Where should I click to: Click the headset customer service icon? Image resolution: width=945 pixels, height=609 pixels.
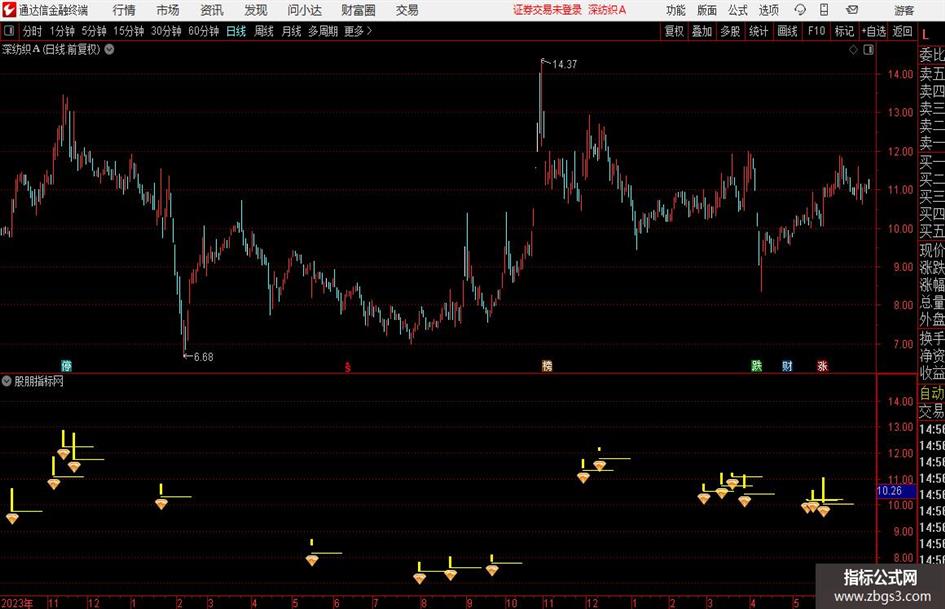[800, 10]
